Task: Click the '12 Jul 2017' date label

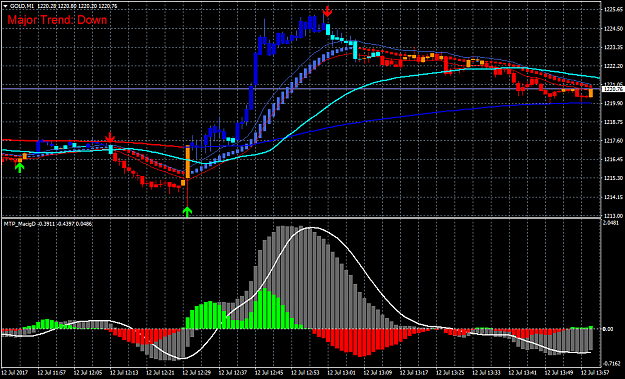Action: [15, 373]
